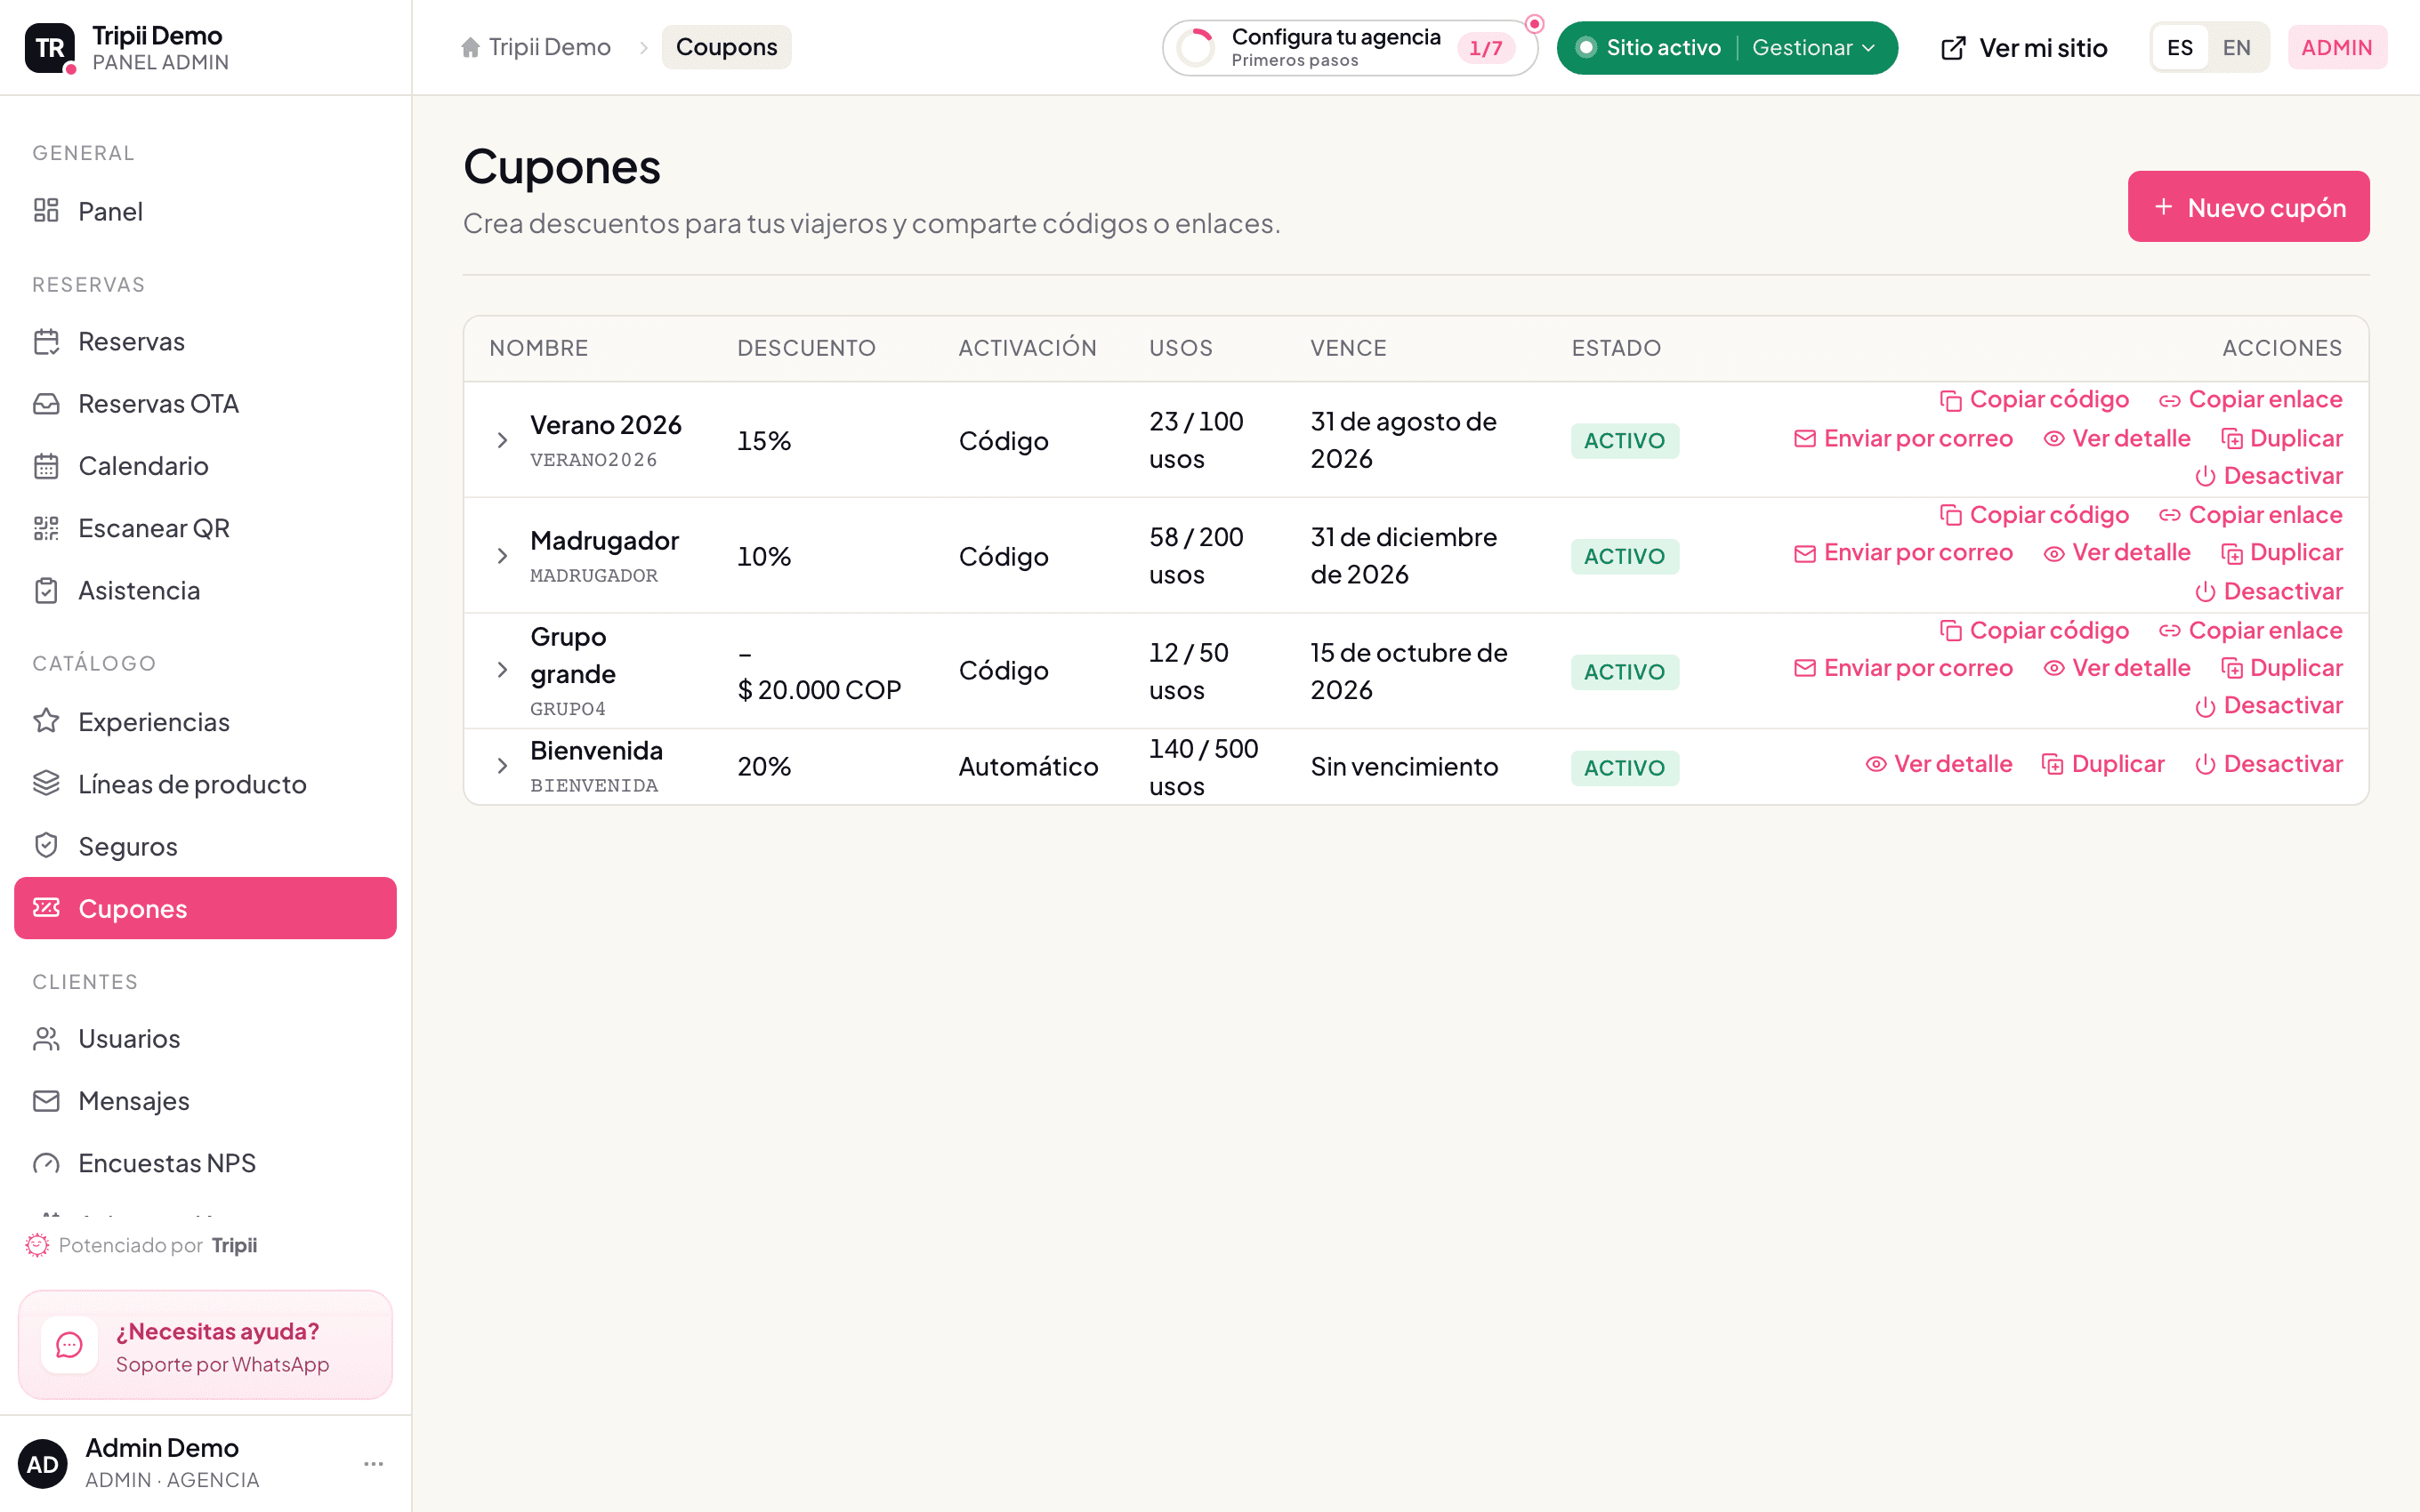The height and width of the screenshot is (1512, 2420).
Task: Click the Mensajes envelope icon
Action: (x=46, y=1101)
